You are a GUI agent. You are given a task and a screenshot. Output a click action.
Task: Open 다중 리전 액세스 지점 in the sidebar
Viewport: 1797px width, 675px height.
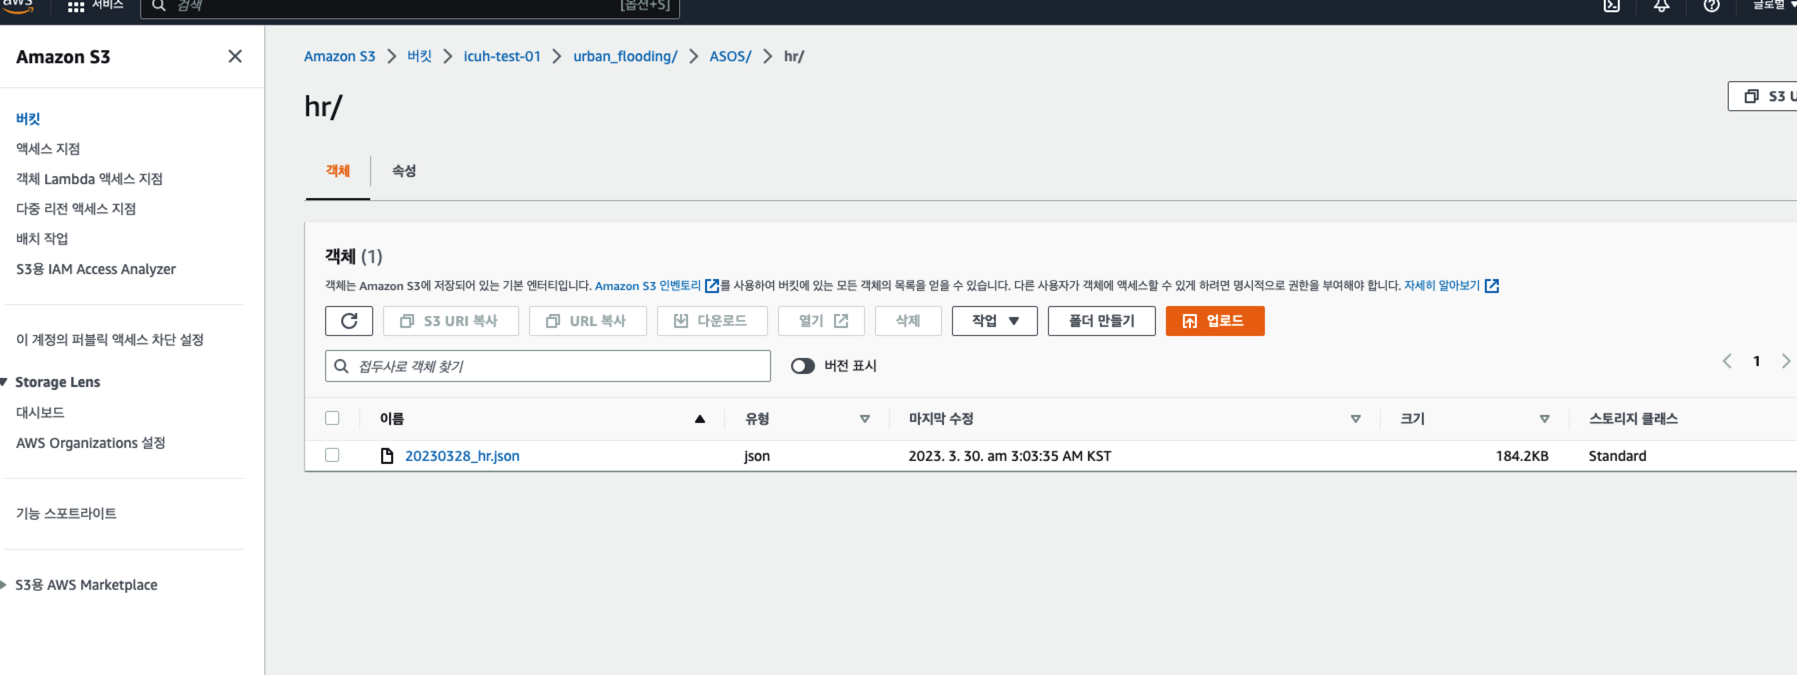[x=76, y=208]
